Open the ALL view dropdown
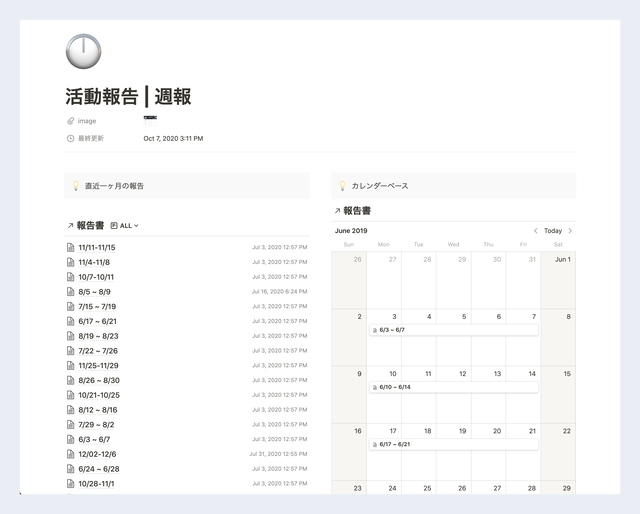The height and width of the screenshot is (514, 640). click(x=125, y=225)
